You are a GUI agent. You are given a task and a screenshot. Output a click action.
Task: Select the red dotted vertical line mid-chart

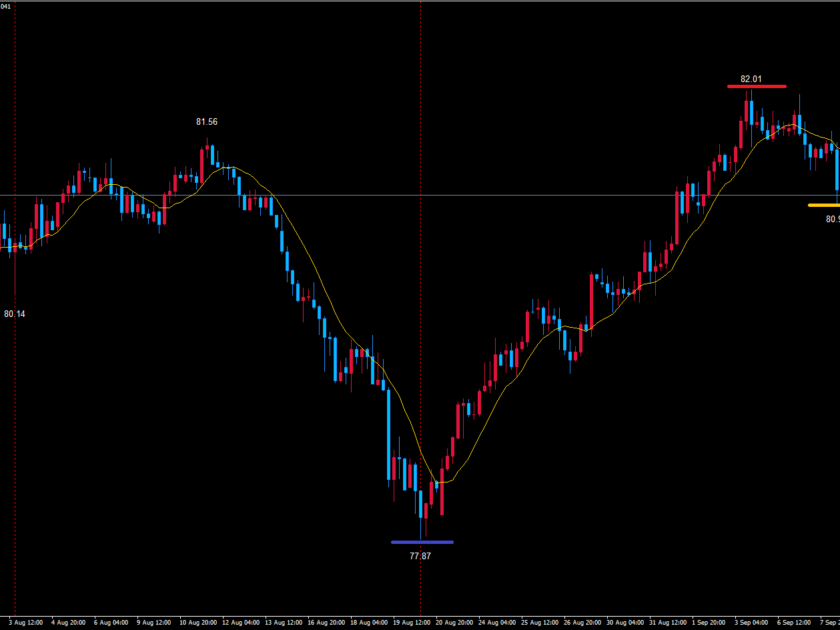pyautogui.click(x=420, y=300)
